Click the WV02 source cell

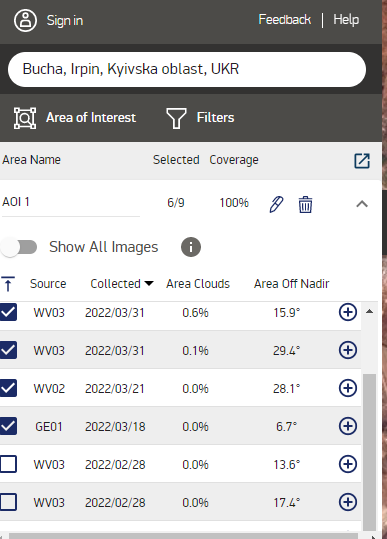(x=49, y=388)
